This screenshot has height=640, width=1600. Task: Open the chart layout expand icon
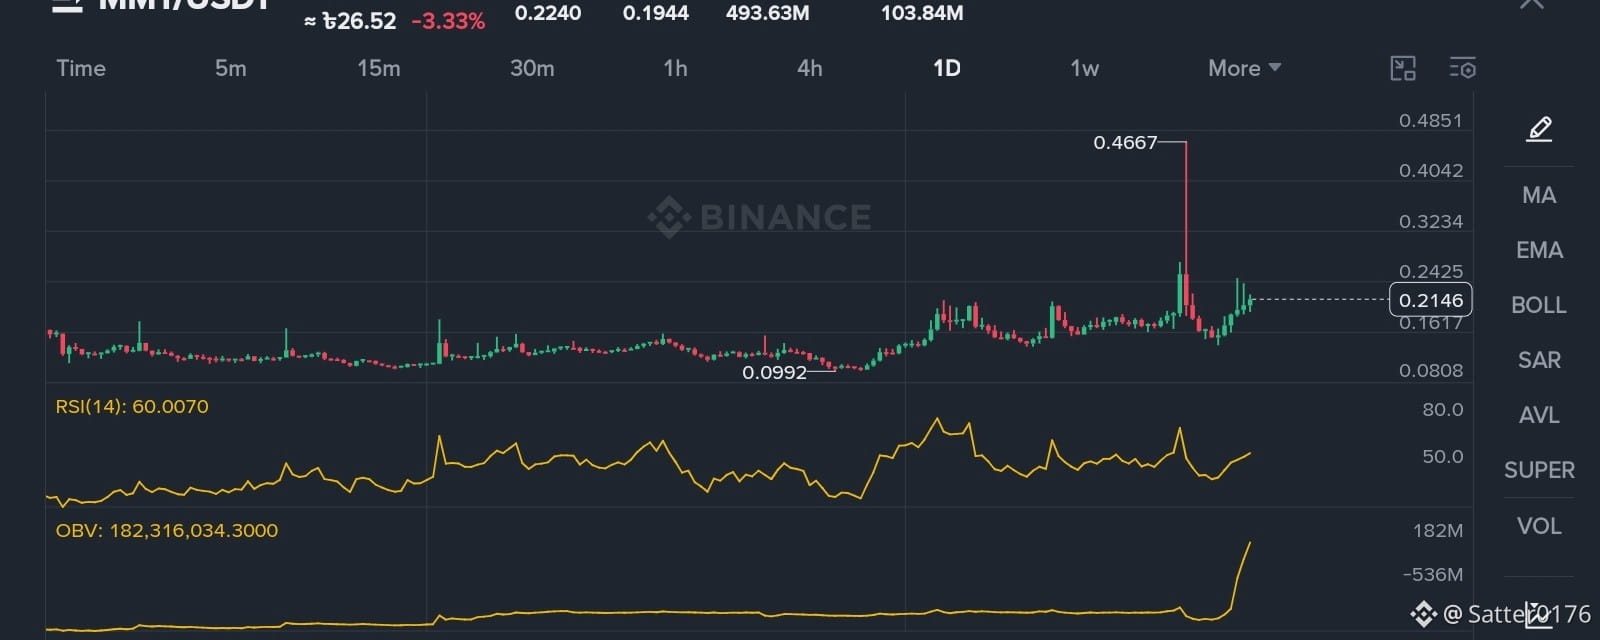1403,68
